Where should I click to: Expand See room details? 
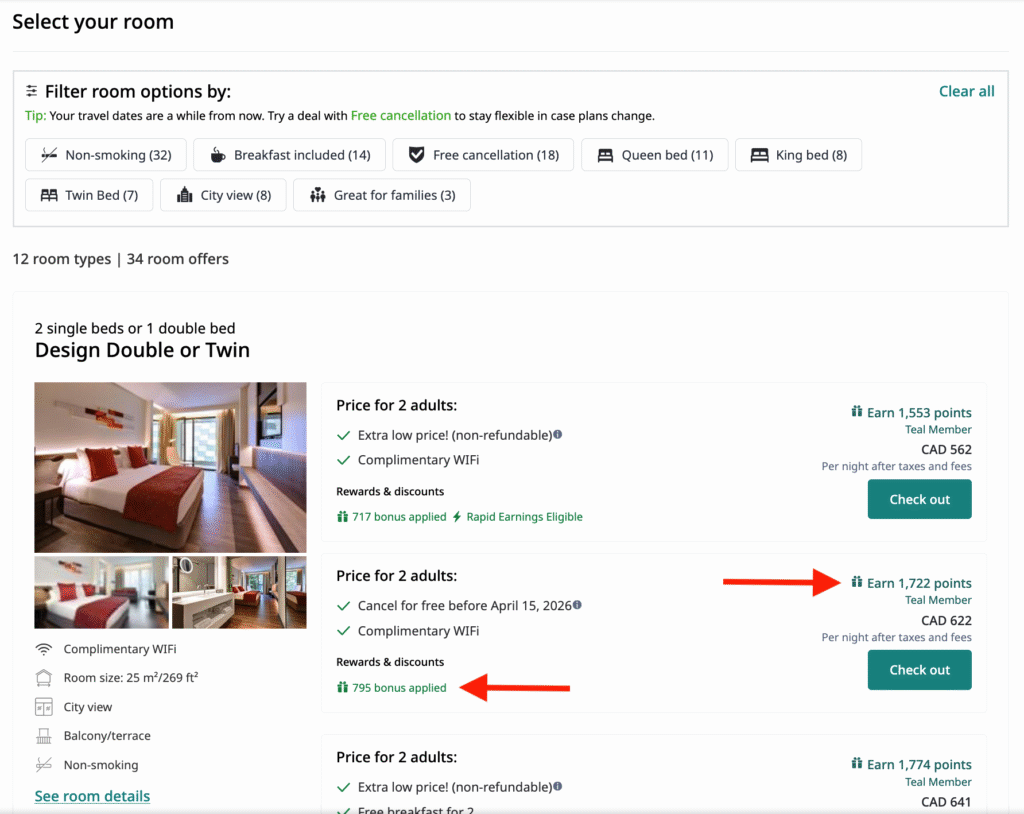tap(92, 795)
